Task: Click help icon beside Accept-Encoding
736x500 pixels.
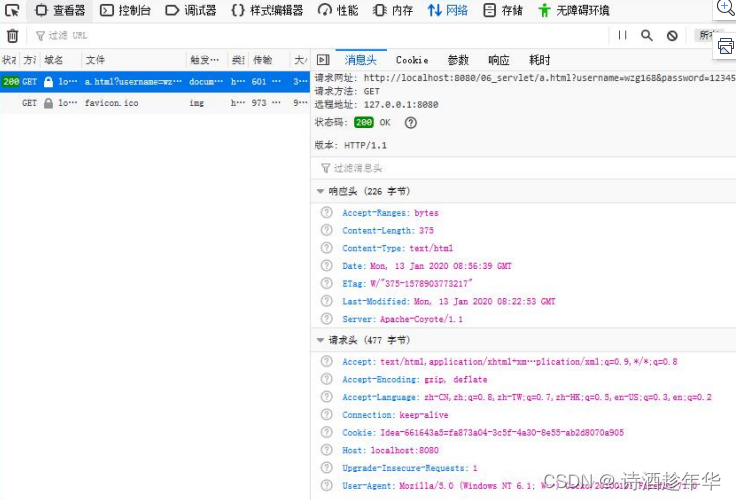Action: (x=327, y=379)
